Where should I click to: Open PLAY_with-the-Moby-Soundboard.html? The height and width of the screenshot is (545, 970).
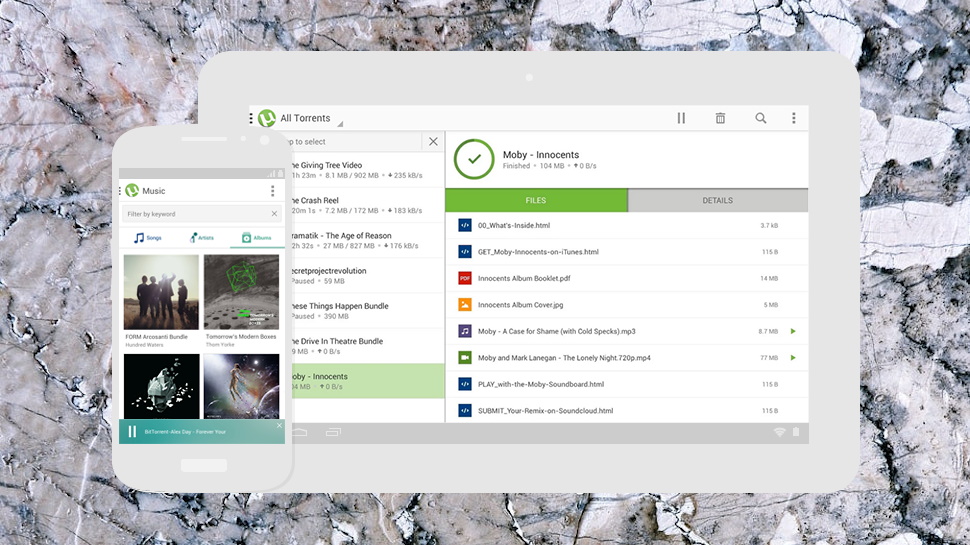coord(627,384)
